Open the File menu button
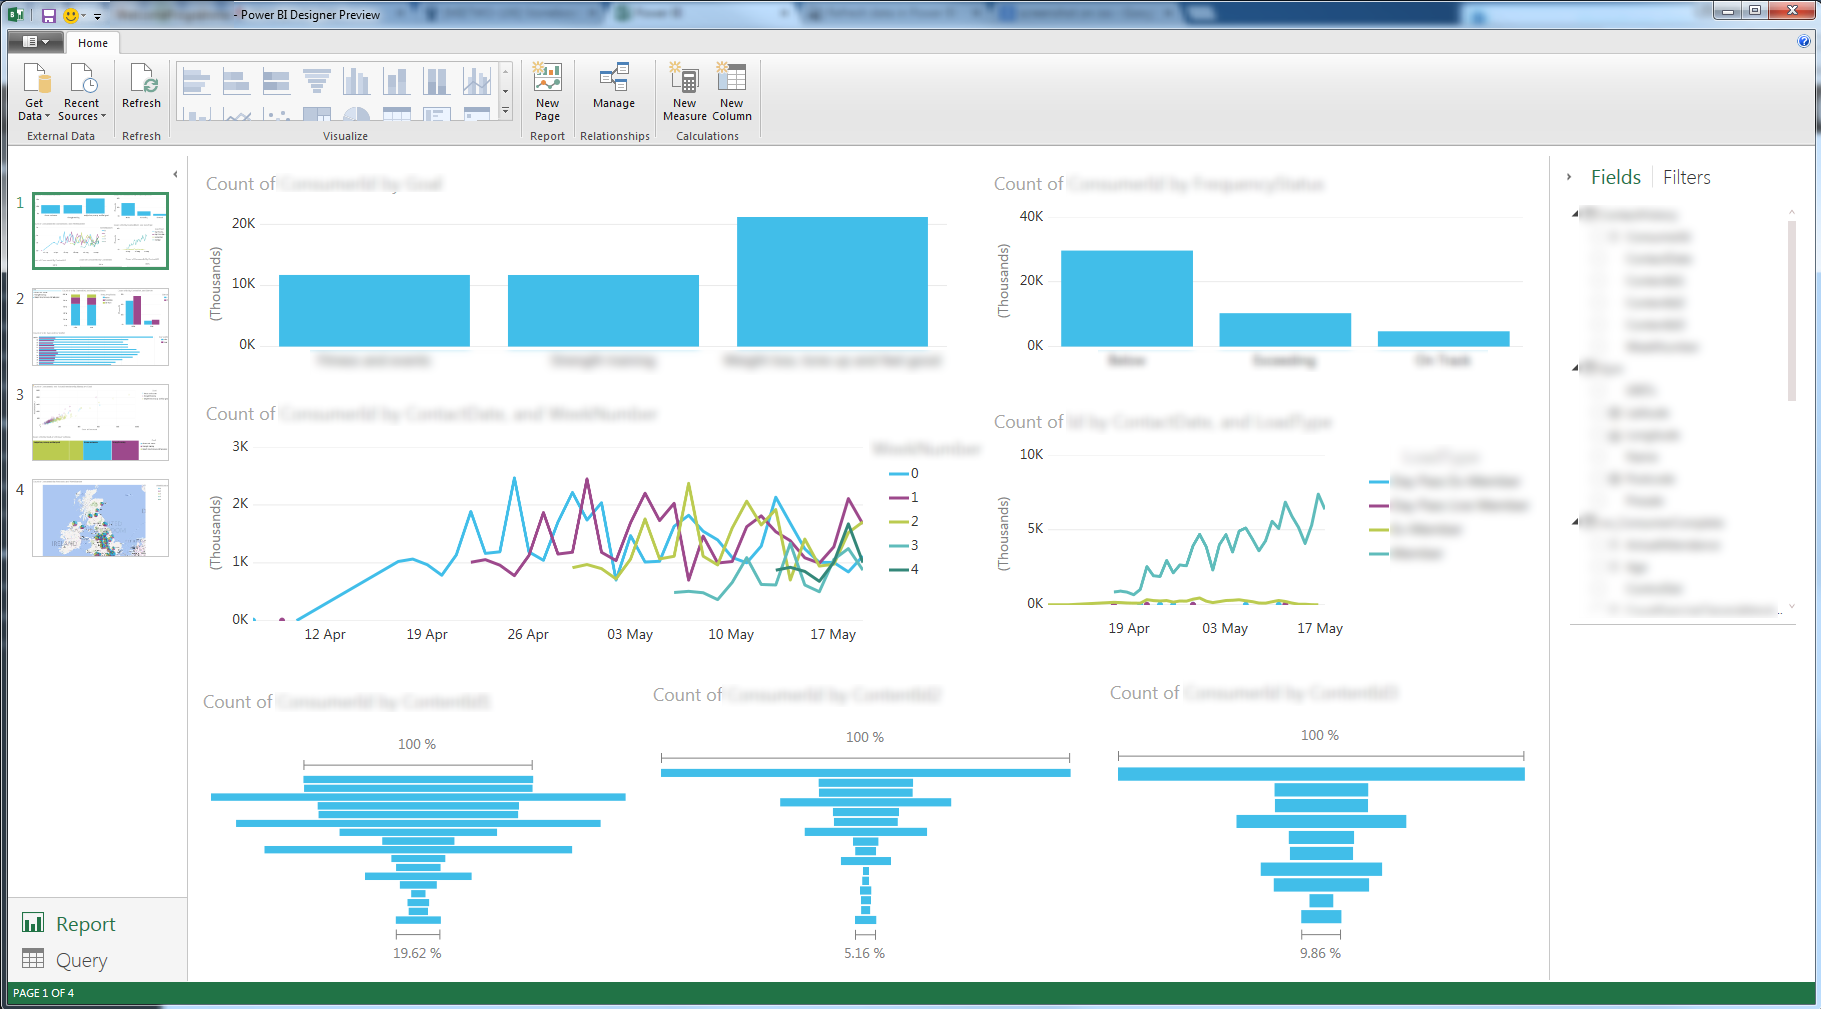Viewport: 1821px width, 1009px height. point(36,42)
